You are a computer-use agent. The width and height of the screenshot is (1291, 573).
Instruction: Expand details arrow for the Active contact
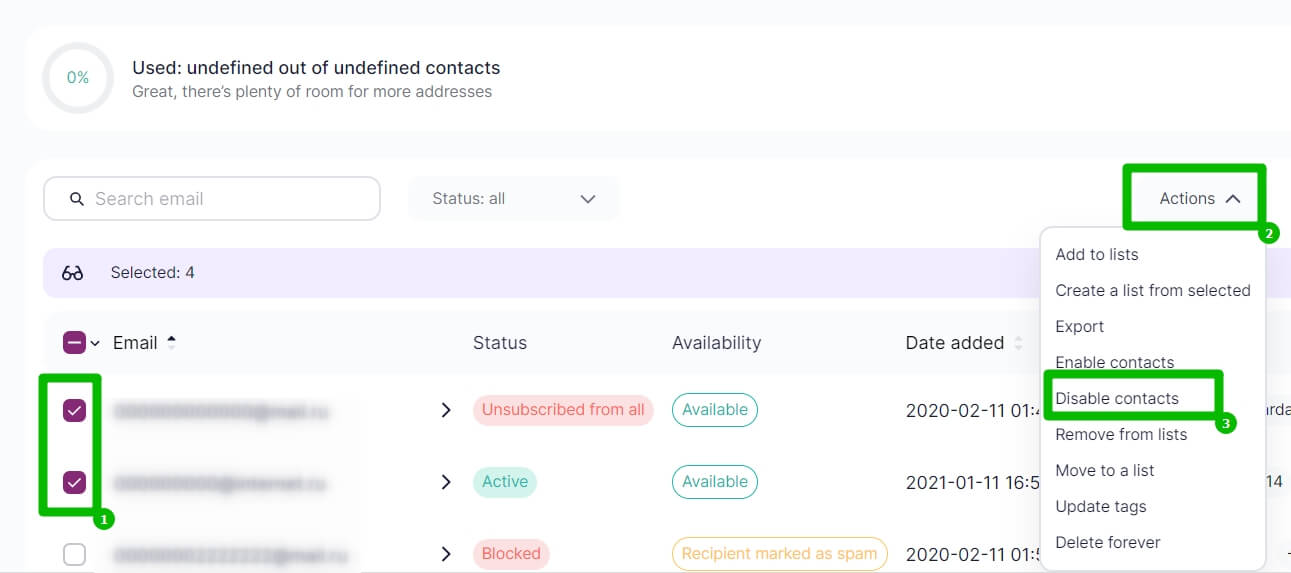446,482
